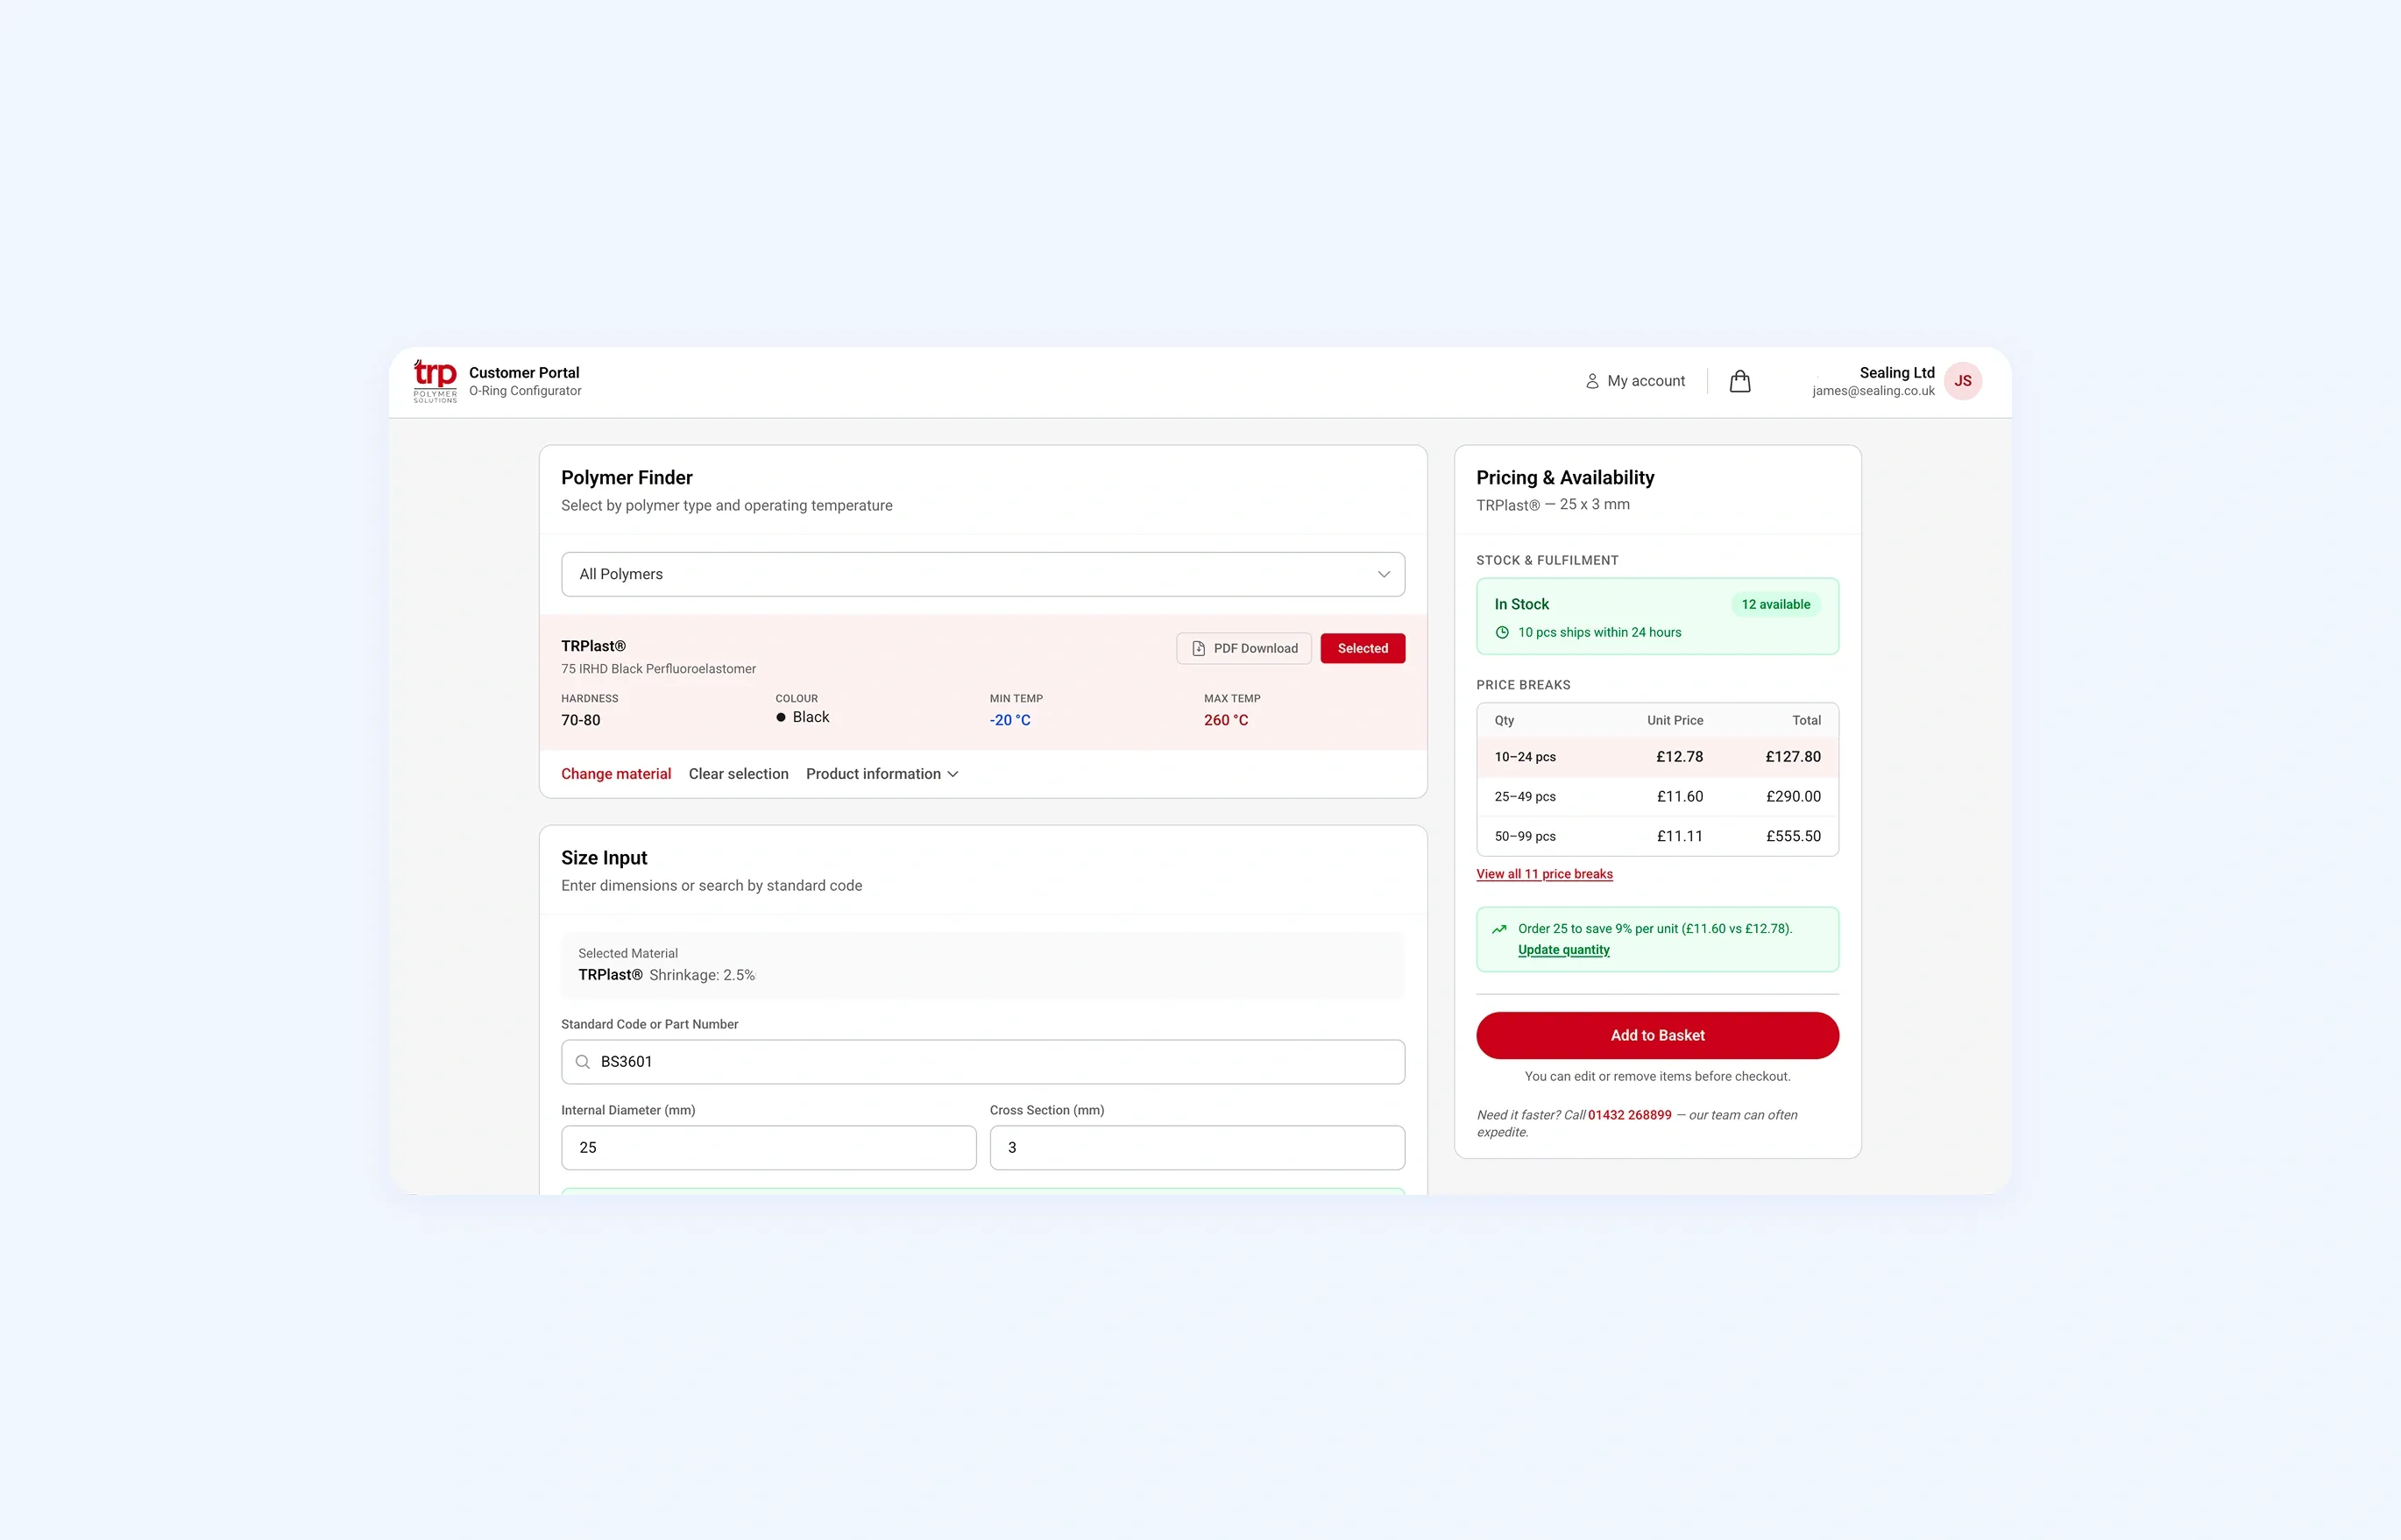Click the Add to Basket button
Viewport: 2401px width, 1540px height.
[1657, 1035]
